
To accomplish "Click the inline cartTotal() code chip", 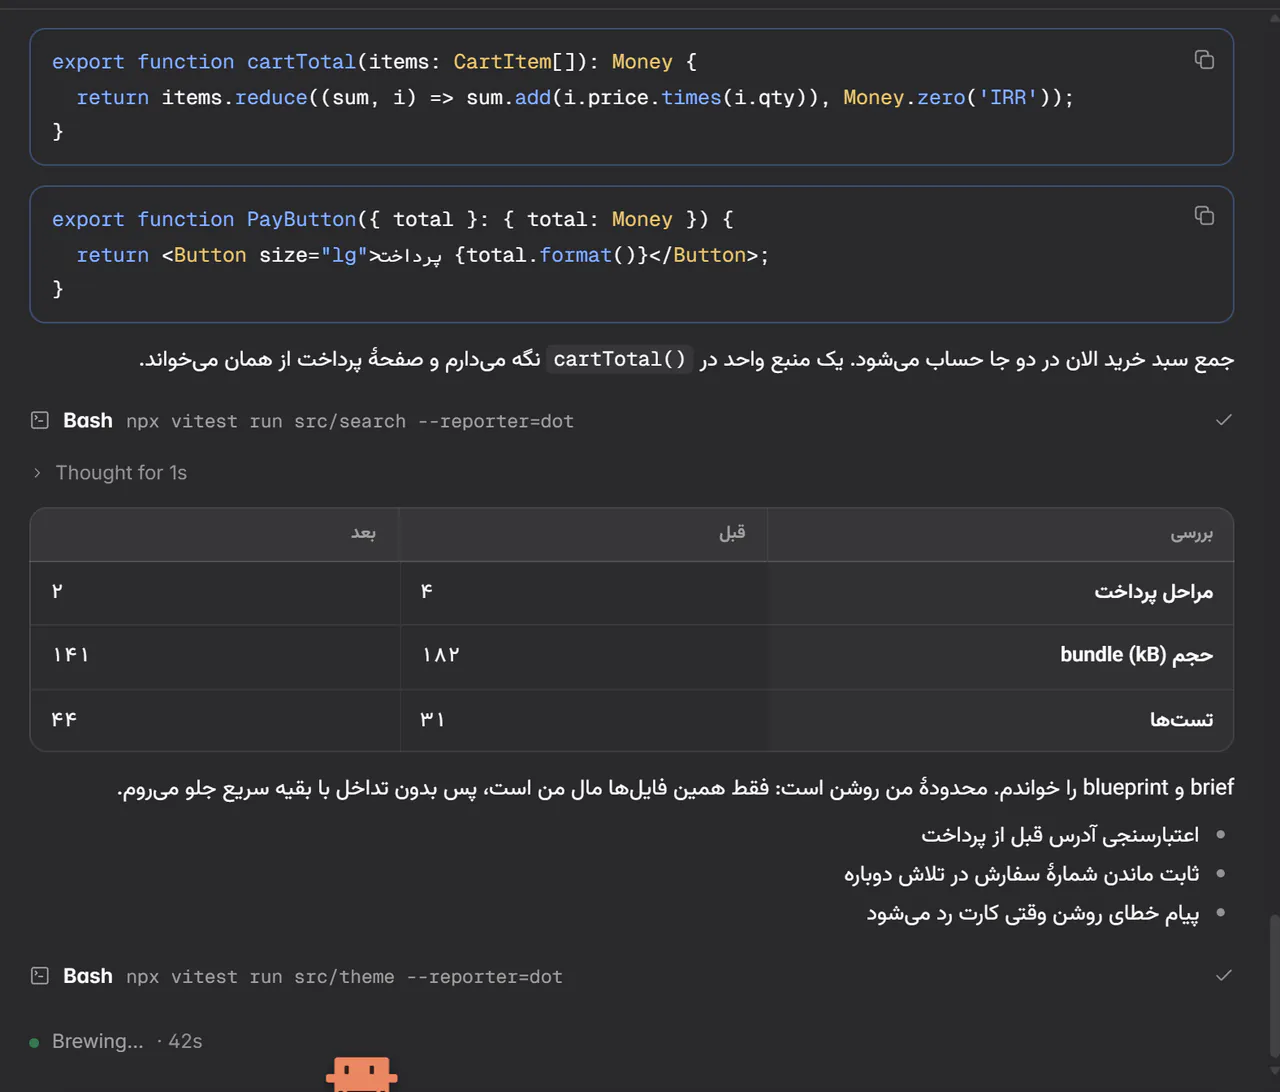I will click(621, 359).
